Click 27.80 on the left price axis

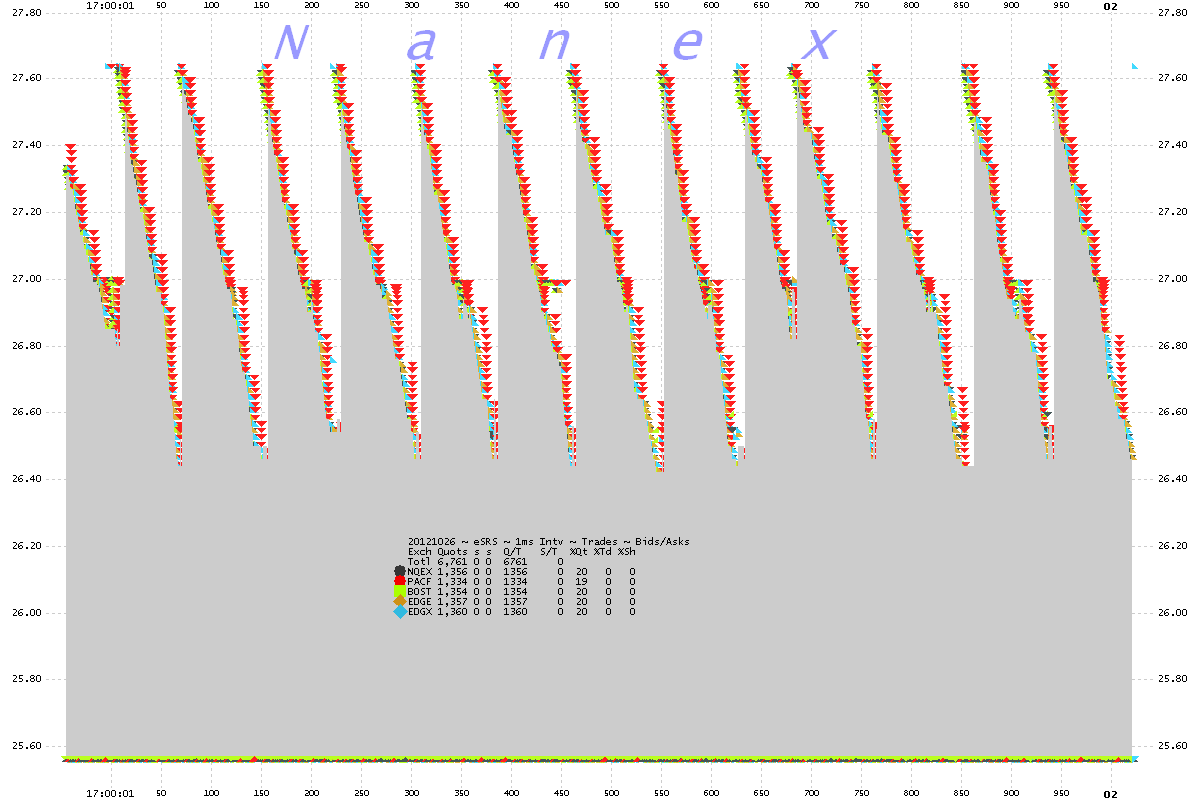[x=25, y=12]
